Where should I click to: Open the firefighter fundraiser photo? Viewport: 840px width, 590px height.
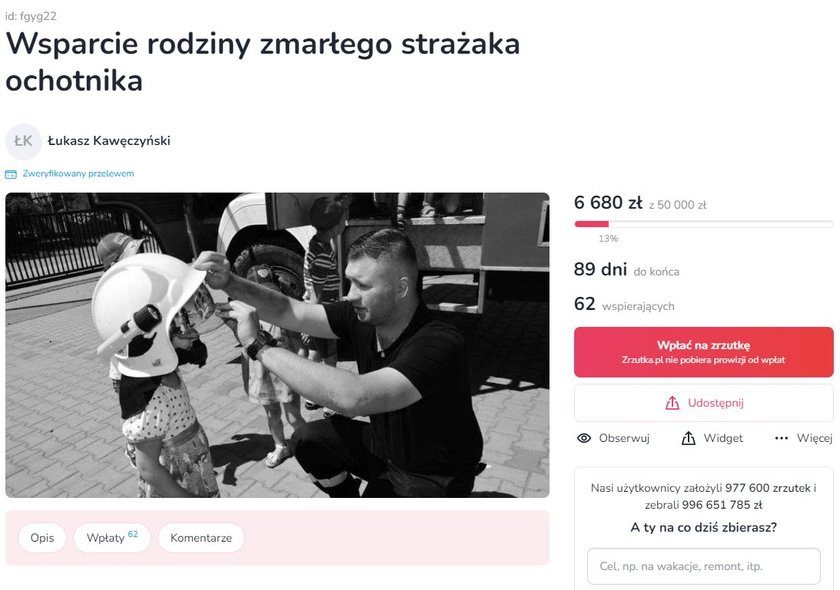click(278, 345)
